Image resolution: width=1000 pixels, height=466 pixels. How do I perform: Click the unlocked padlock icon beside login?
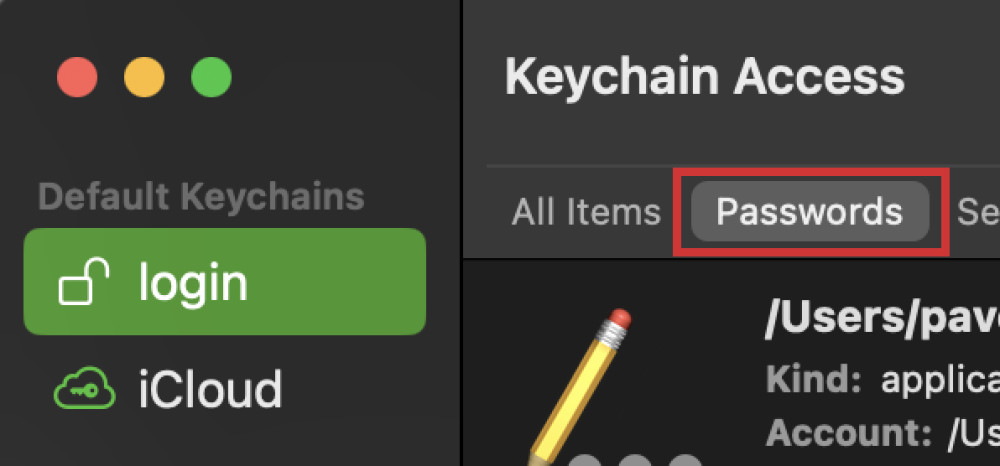84,281
